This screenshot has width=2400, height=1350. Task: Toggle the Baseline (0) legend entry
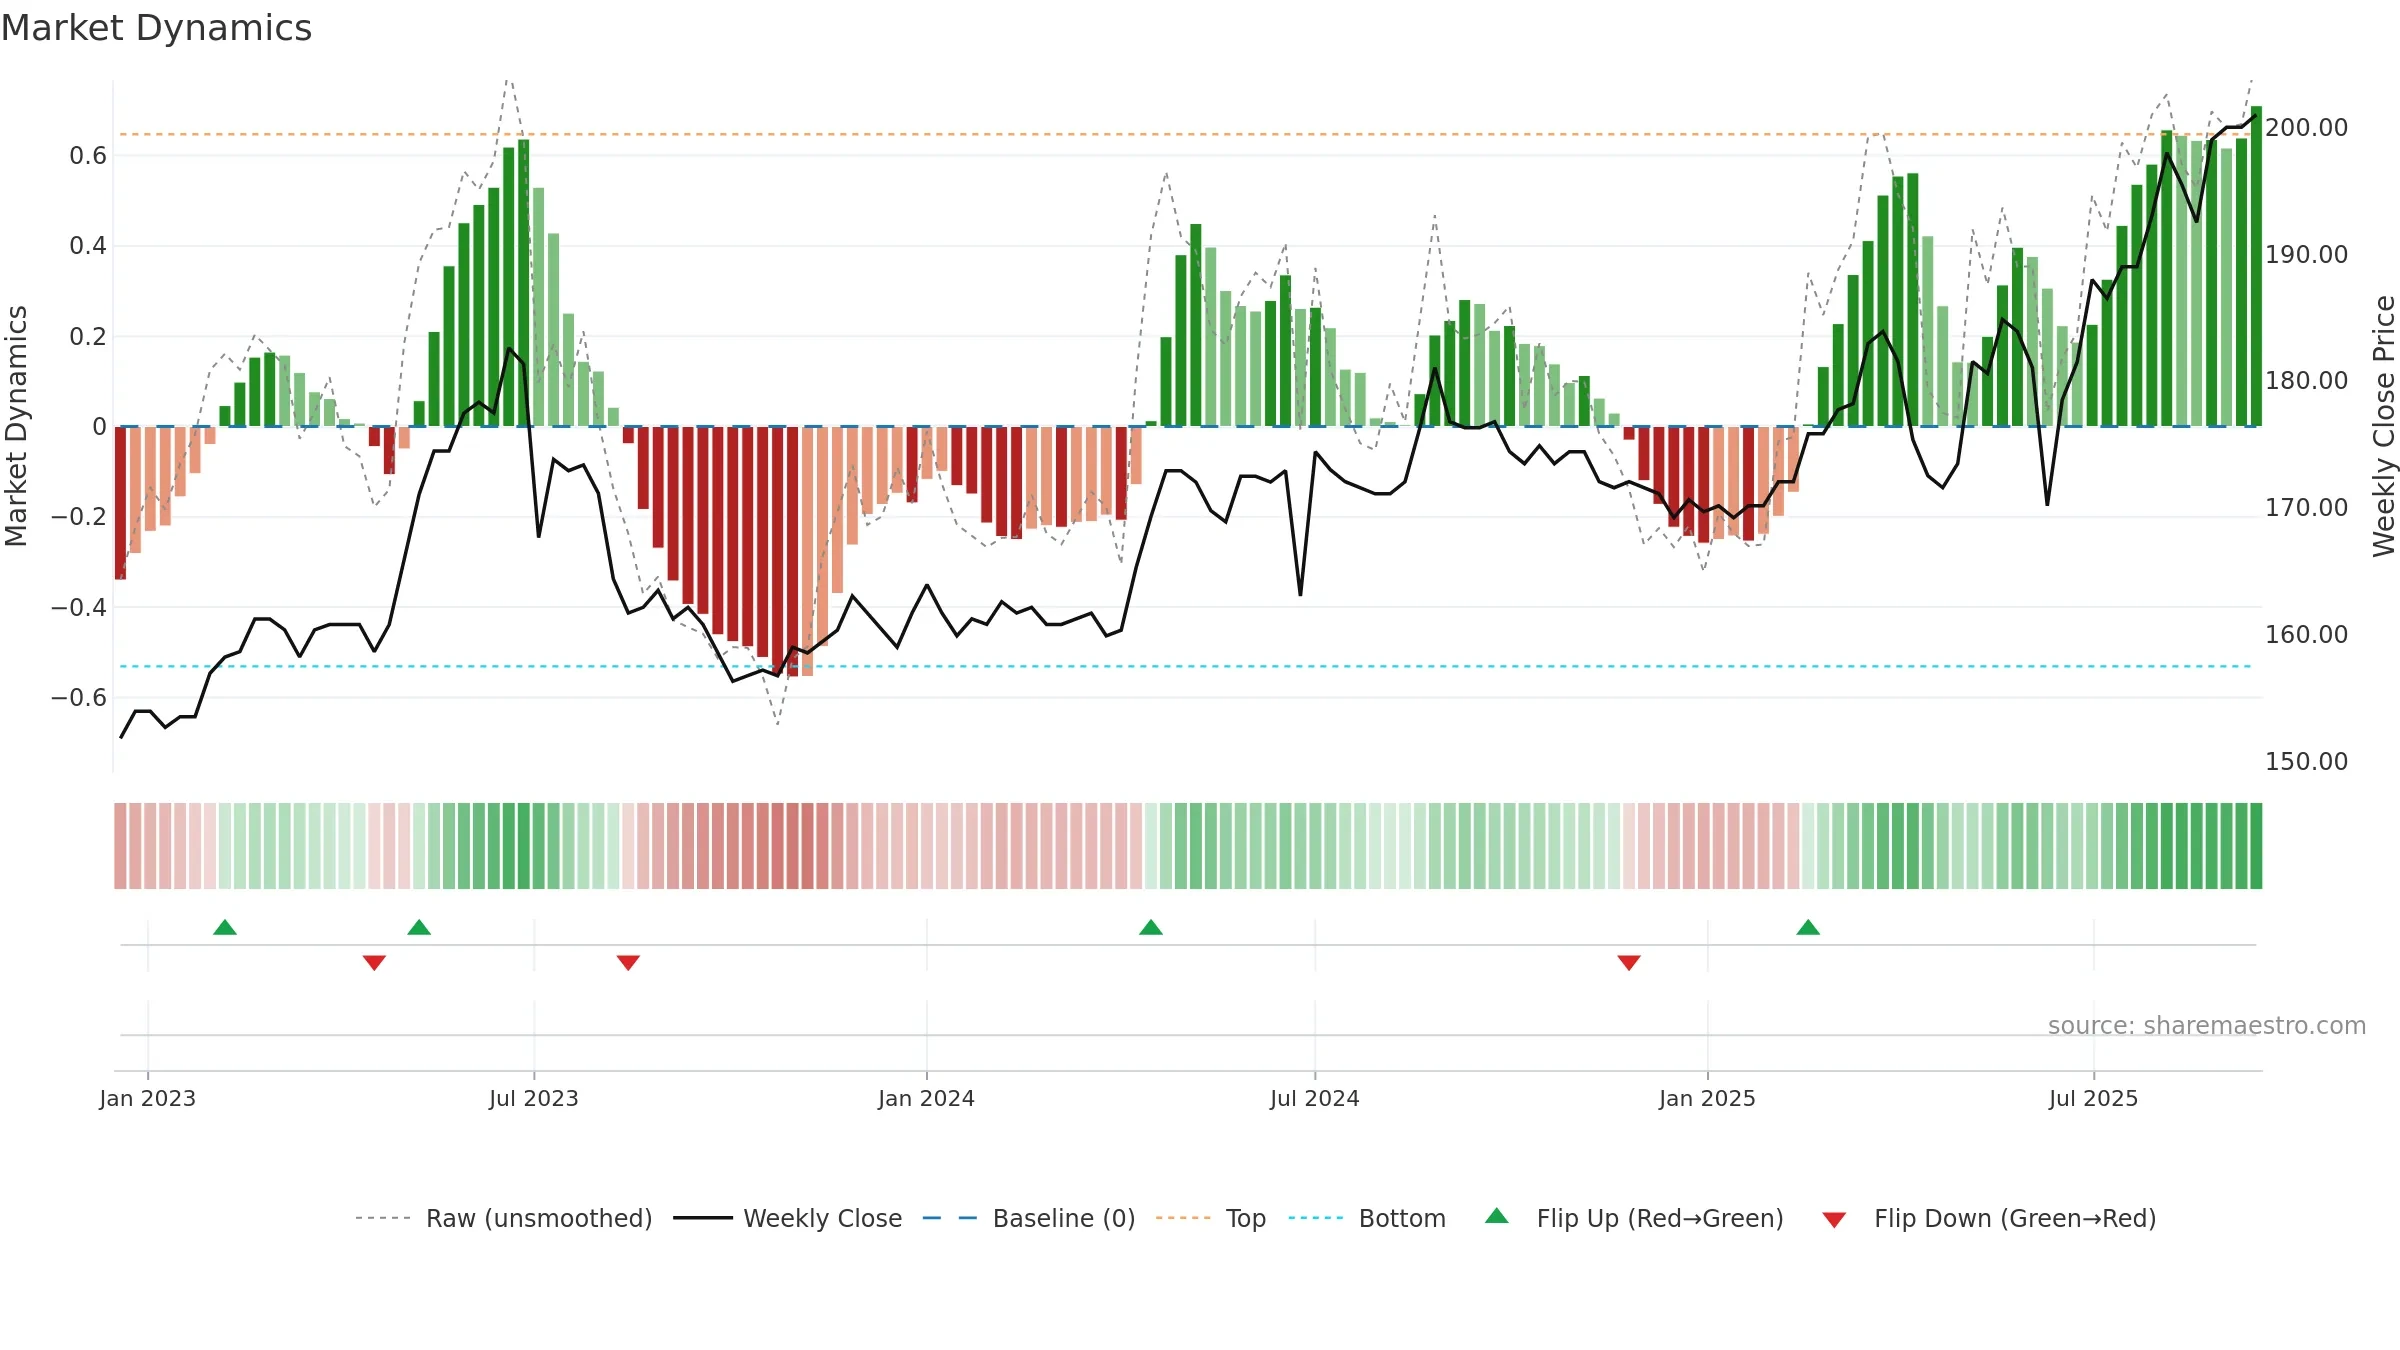(1028, 1218)
